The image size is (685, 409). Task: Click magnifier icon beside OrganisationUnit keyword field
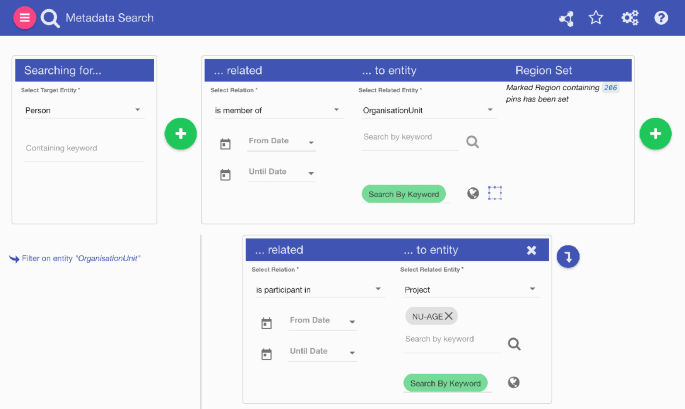tap(472, 142)
